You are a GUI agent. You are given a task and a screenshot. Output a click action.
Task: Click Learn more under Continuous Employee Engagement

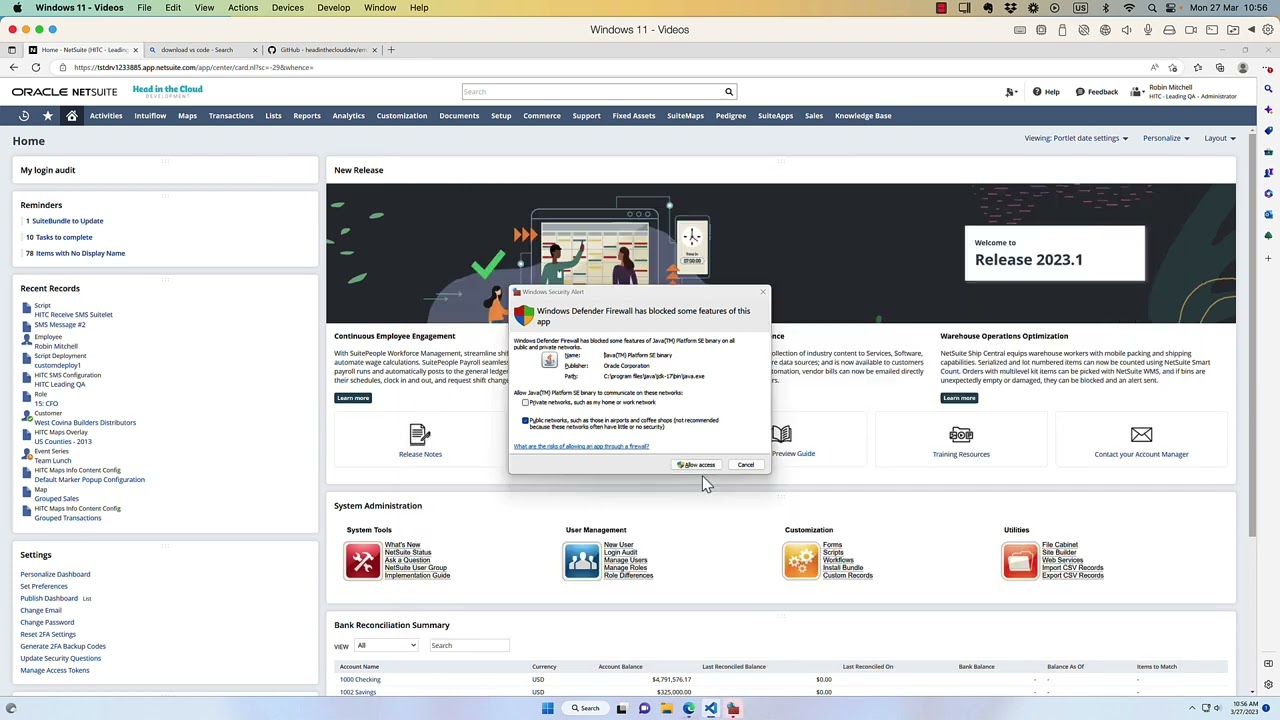[353, 398]
